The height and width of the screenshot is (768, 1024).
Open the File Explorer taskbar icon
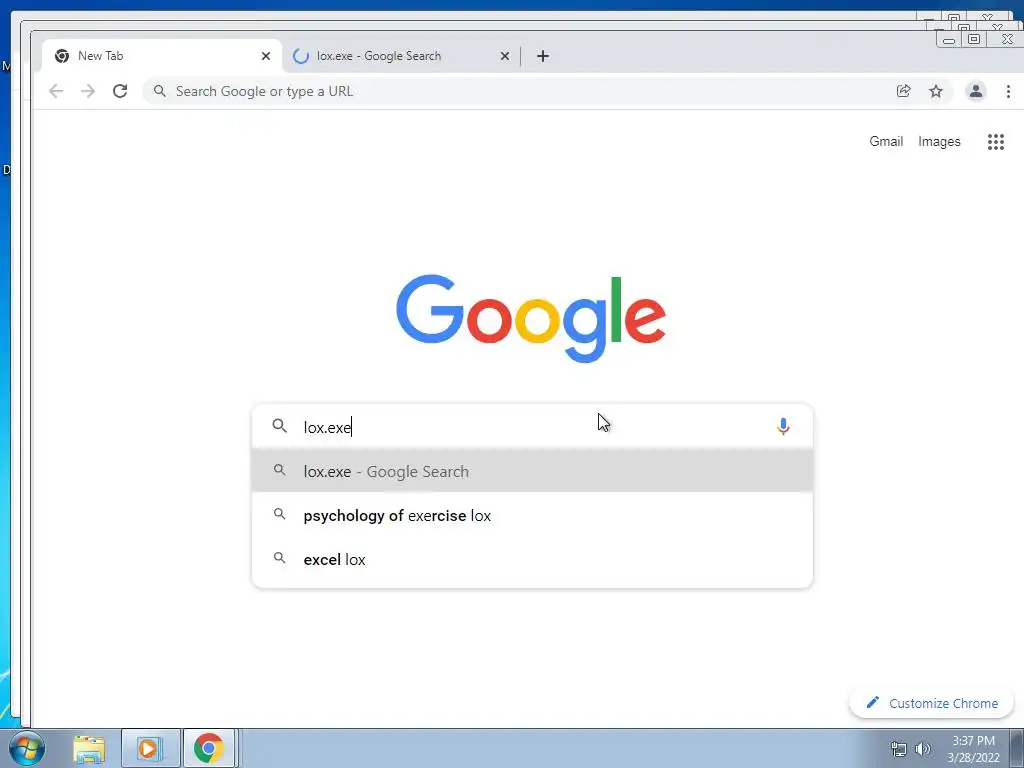coord(89,748)
